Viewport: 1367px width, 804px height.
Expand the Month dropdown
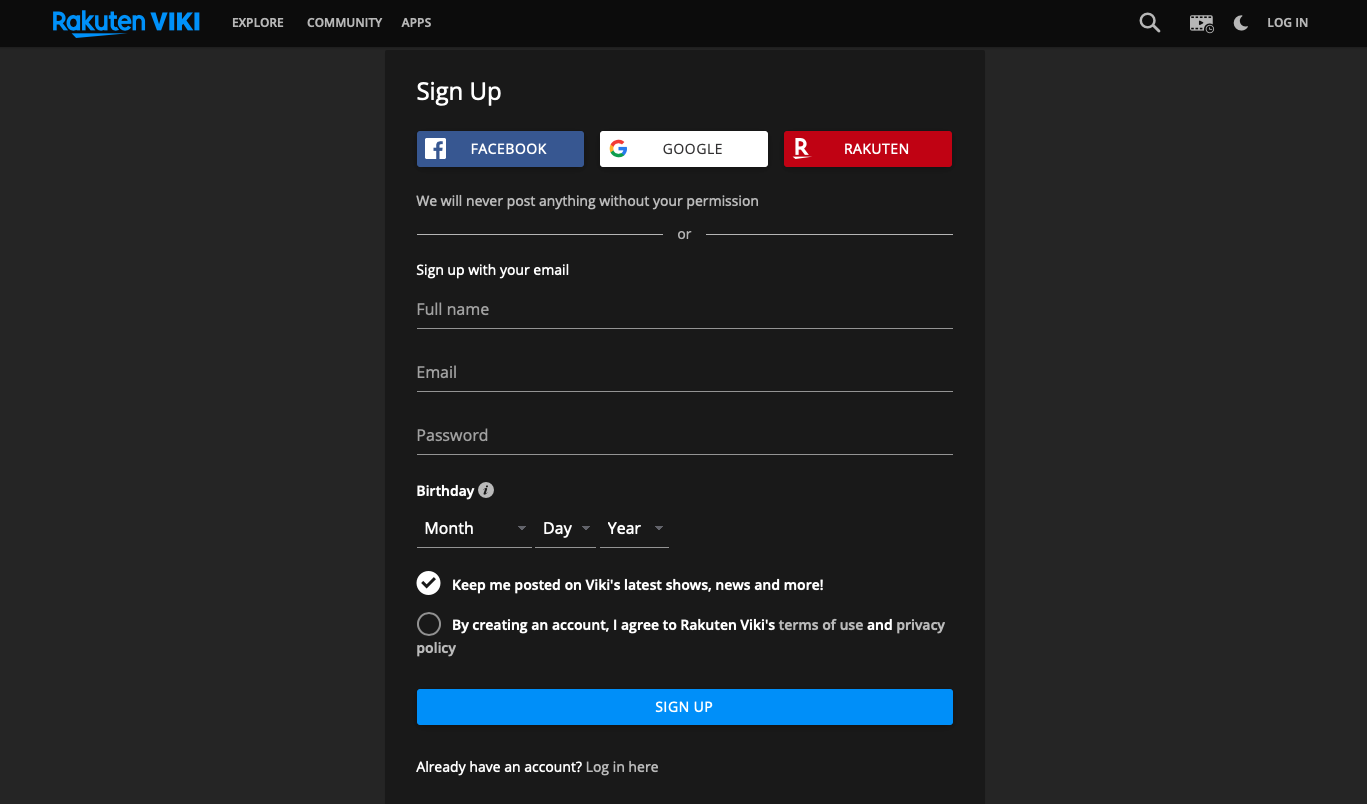click(x=474, y=529)
